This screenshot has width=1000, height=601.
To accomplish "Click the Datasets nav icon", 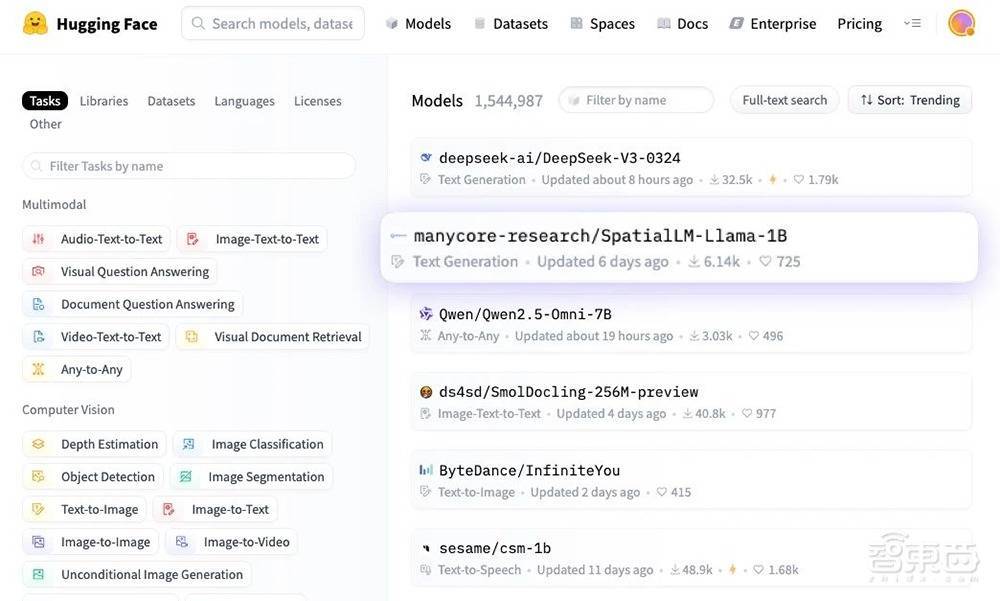I will click(480, 24).
